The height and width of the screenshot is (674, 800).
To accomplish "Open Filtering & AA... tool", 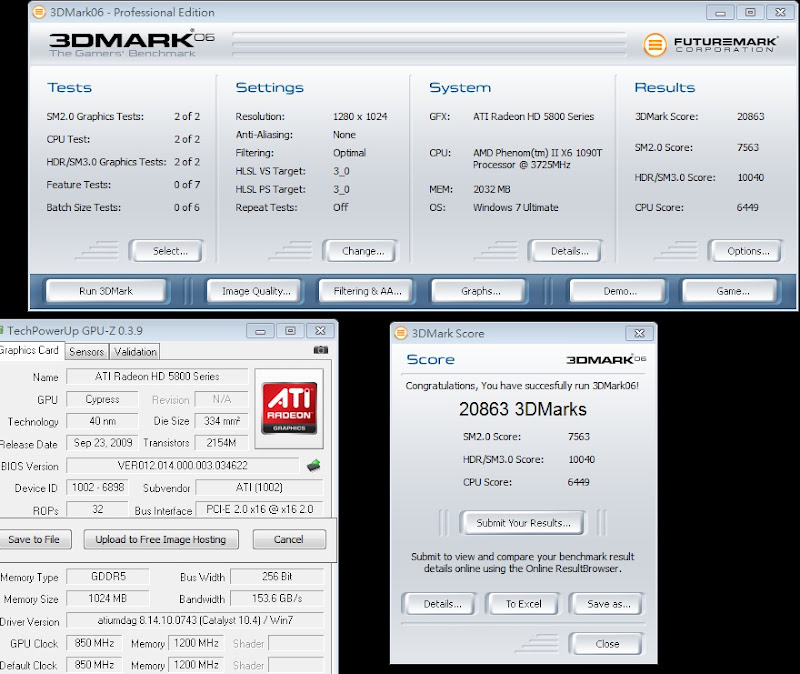I will (367, 291).
